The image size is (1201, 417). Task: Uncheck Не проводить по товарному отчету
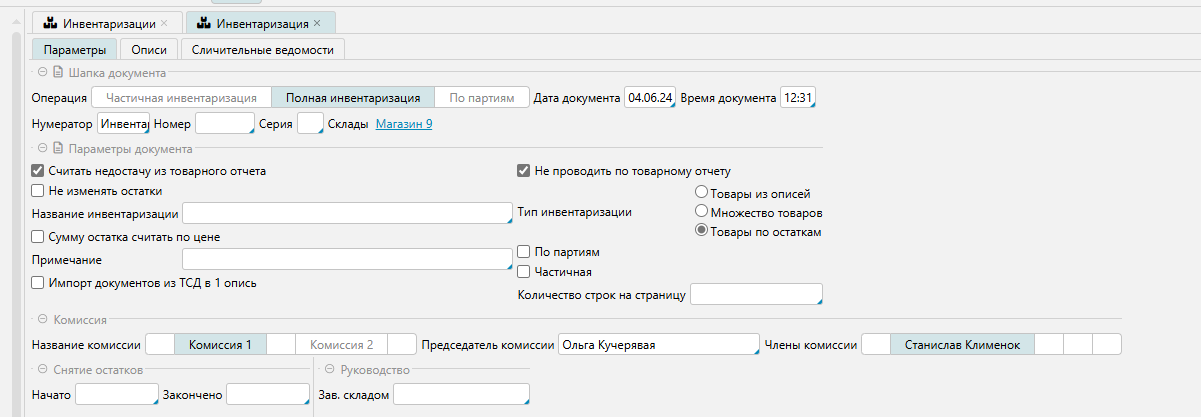point(523,171)
